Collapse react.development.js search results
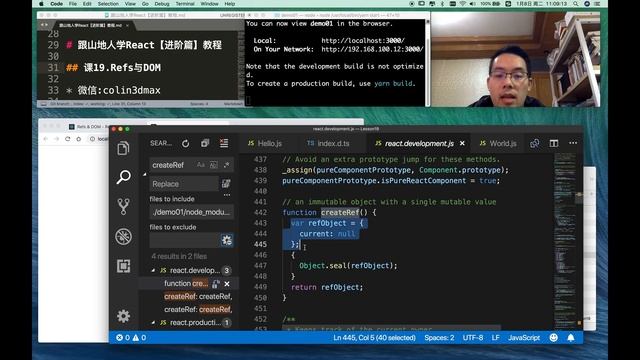 153,270
